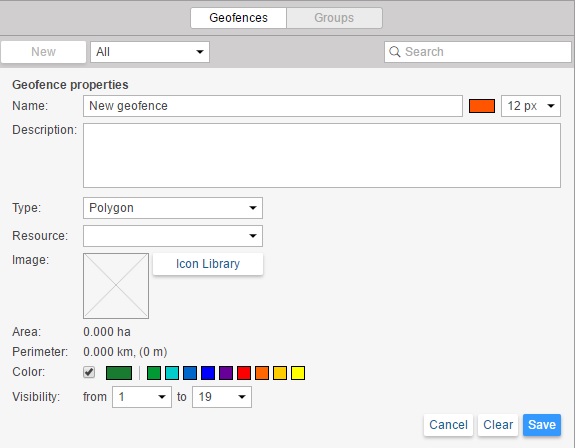Toggle the Color checkbox
This screenshot has height=448, width=576.
(x=89, y=372)
